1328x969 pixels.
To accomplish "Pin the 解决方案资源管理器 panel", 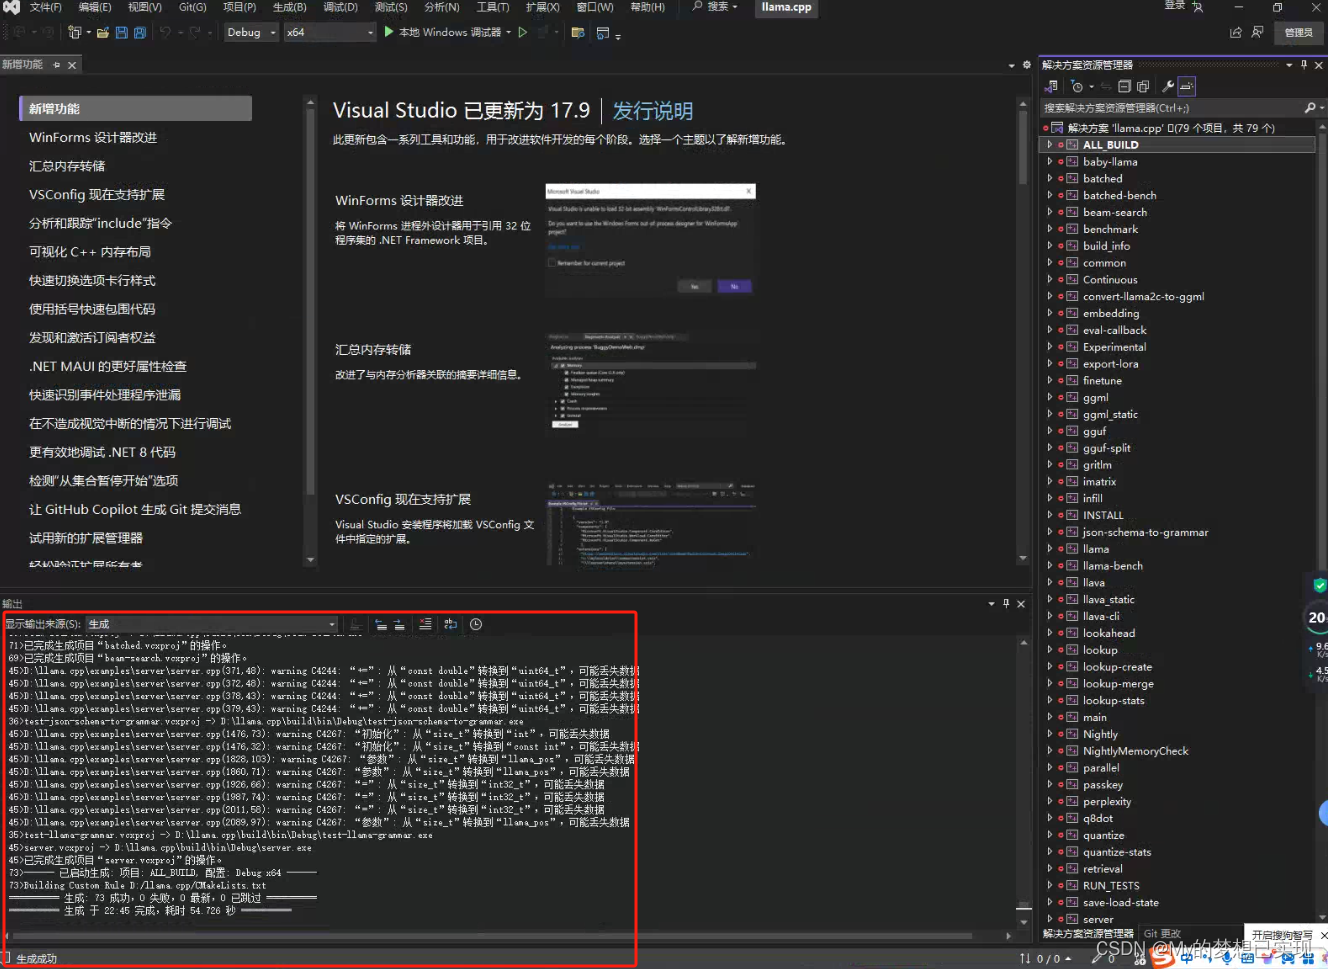I will [1305, 64].
